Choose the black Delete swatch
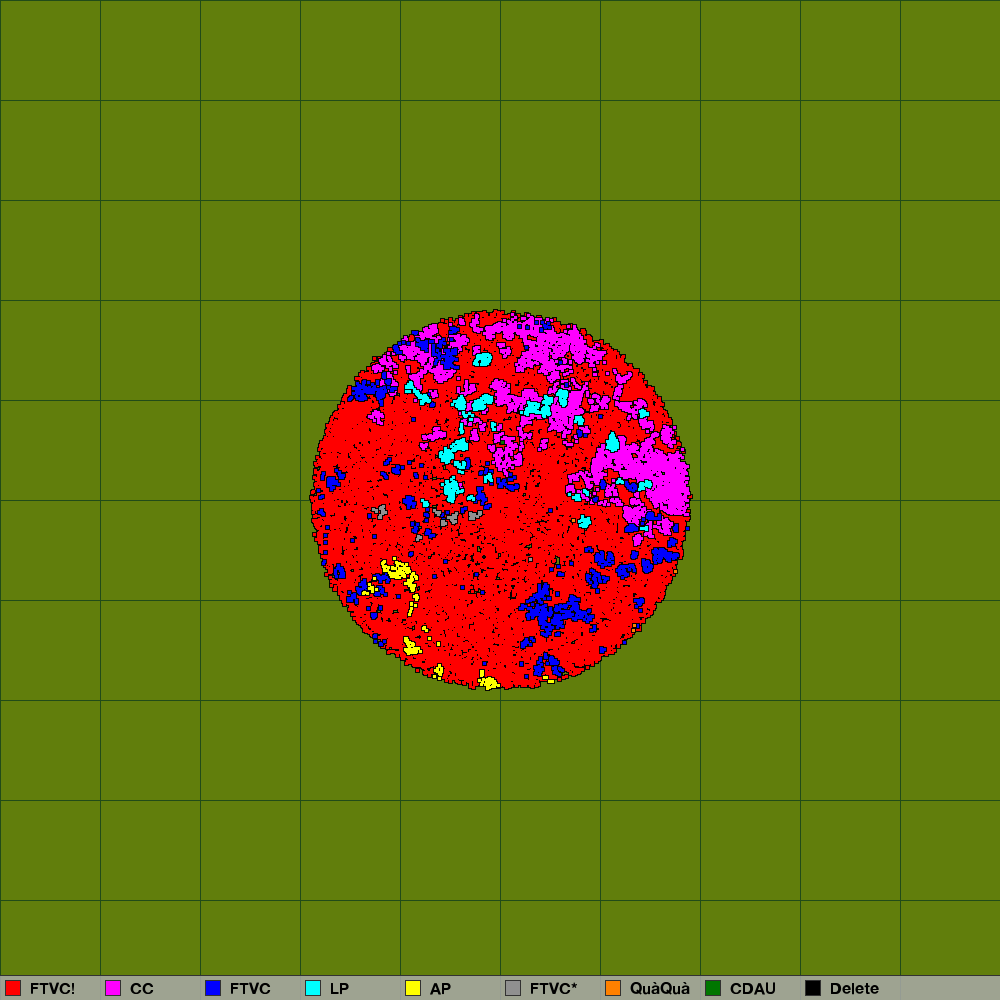The height and width of the screenshot is (1000, 1000). point(813,988)
